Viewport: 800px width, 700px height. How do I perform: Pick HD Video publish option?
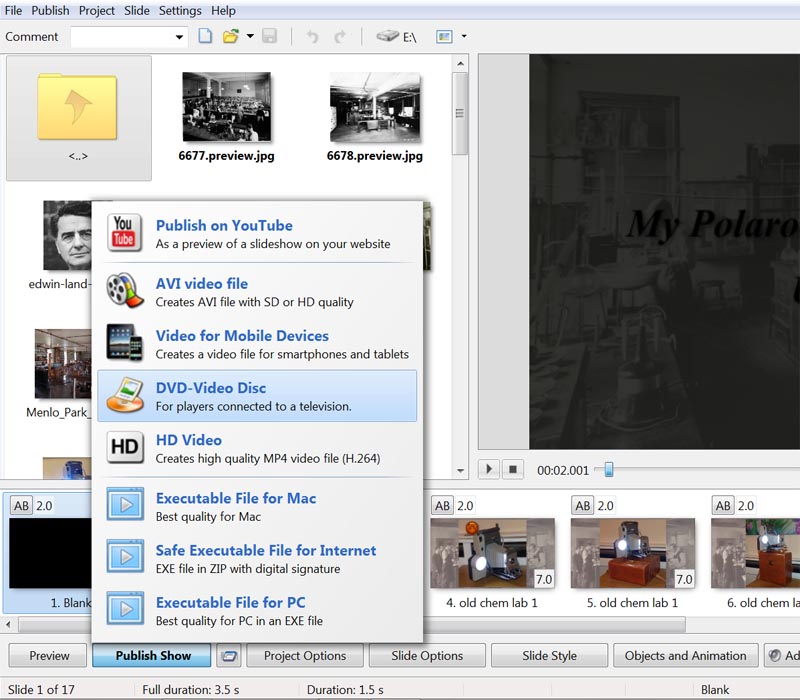point(258,447)
